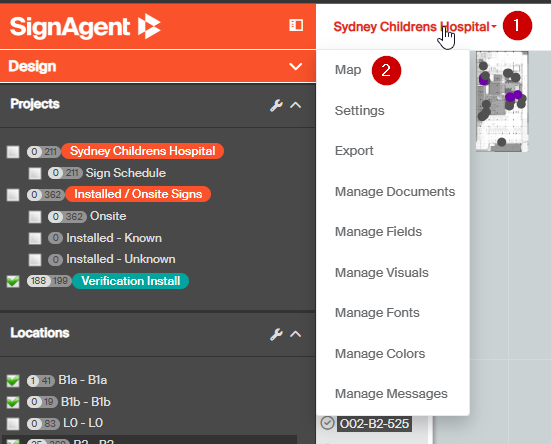Check the Sign Schedule checkbox

35,173
